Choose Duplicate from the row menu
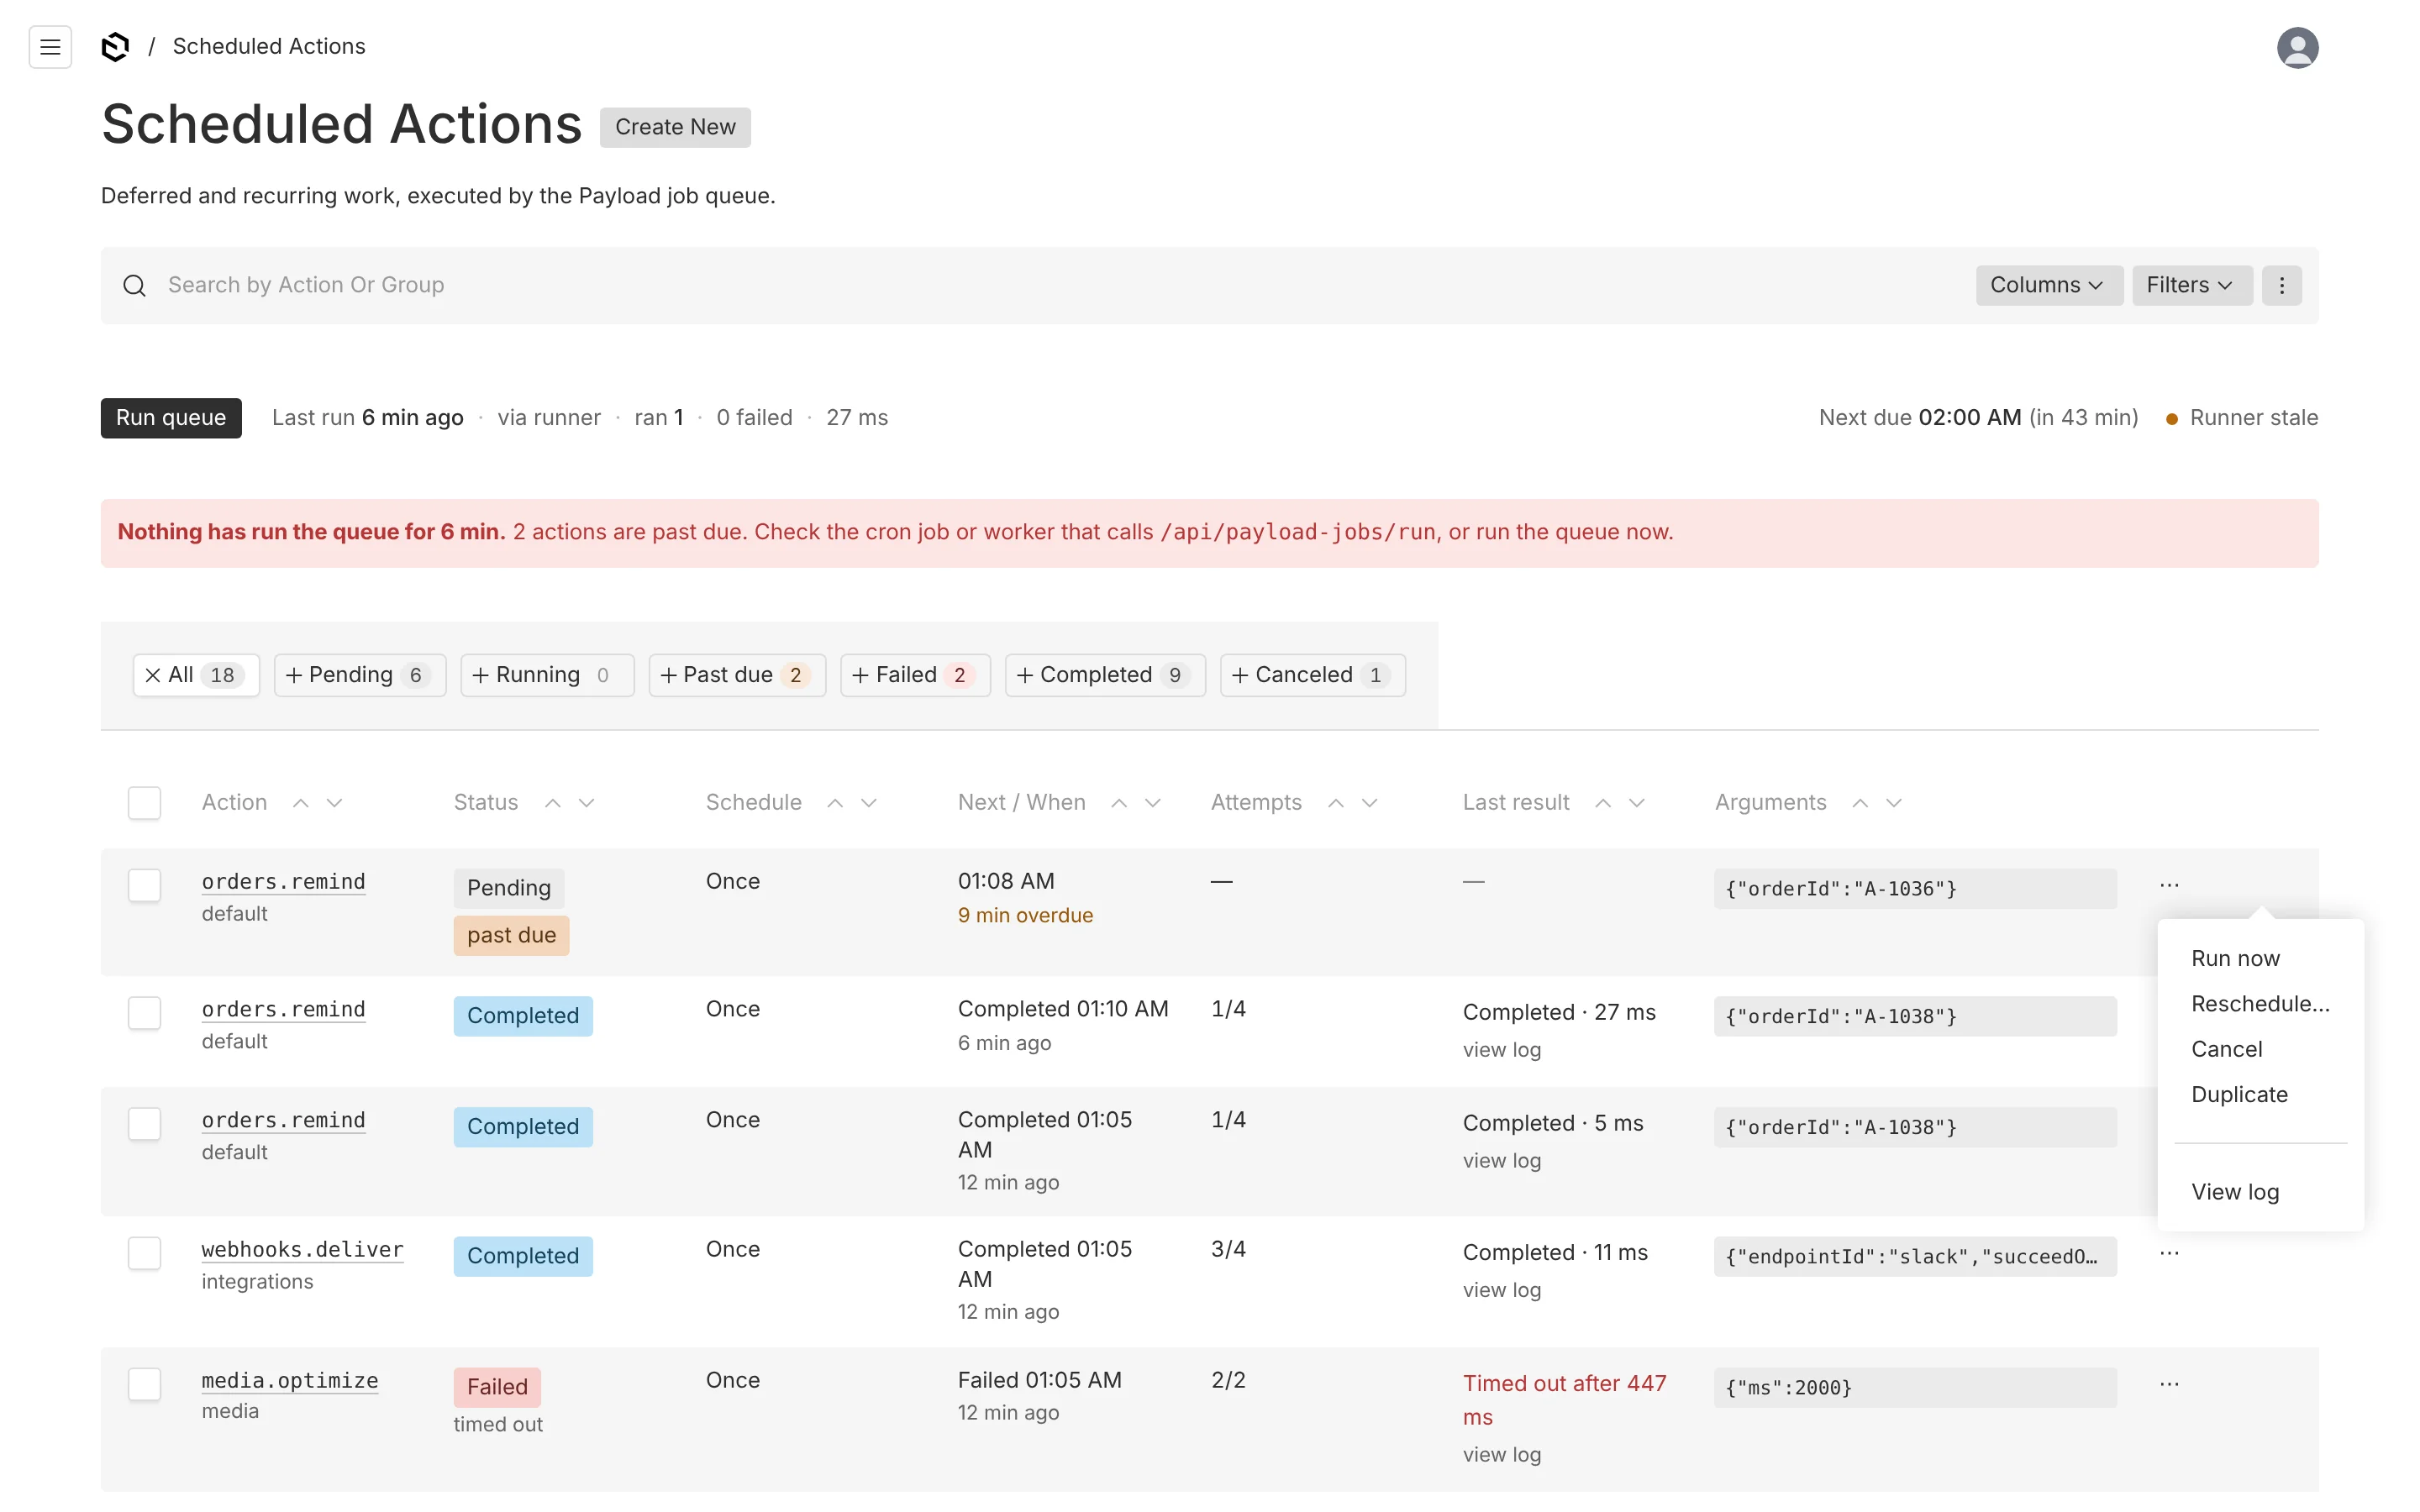 [2239, 1095]
